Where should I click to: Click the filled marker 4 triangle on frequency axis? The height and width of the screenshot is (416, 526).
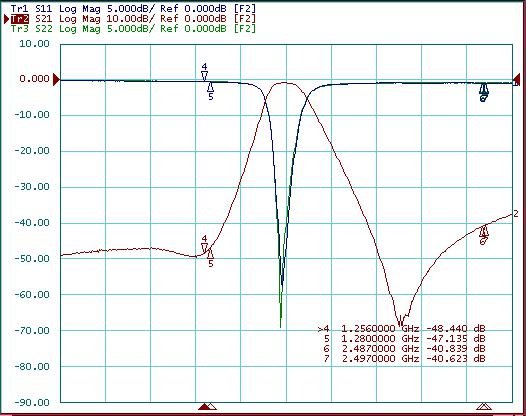(x=204, y=407)
